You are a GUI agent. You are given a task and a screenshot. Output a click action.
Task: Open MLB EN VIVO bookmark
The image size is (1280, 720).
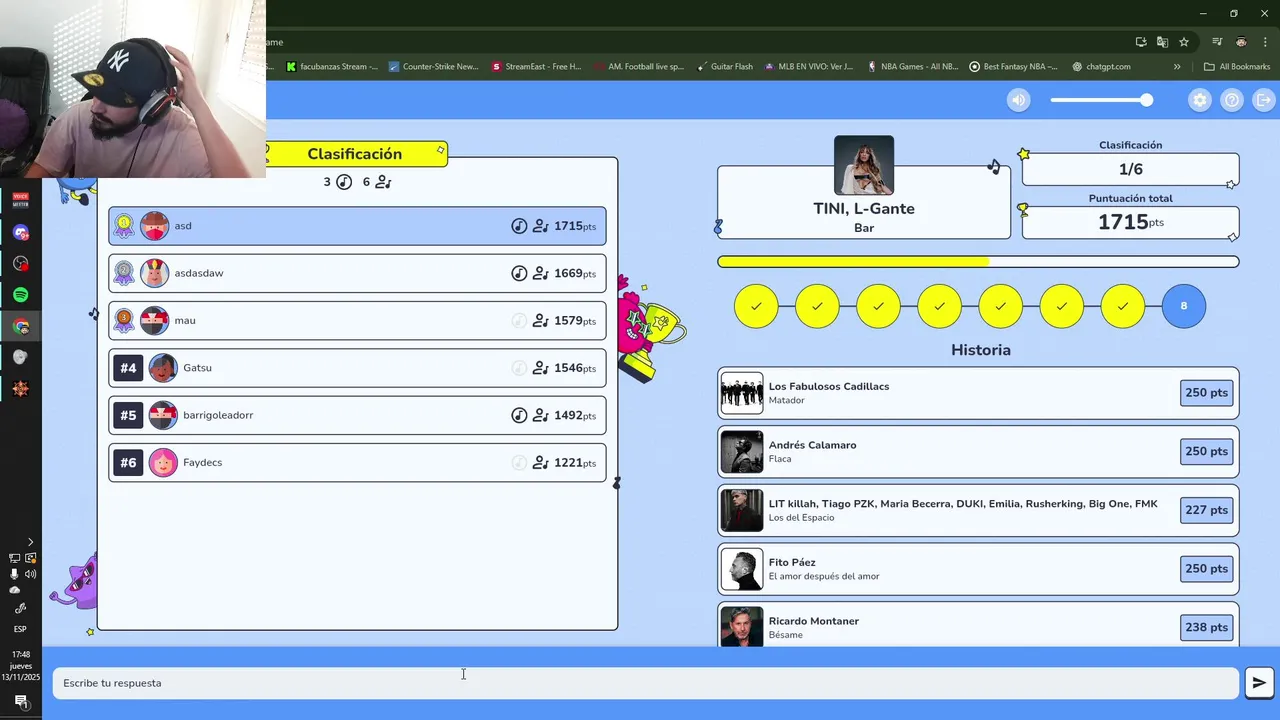coord(808,67)
